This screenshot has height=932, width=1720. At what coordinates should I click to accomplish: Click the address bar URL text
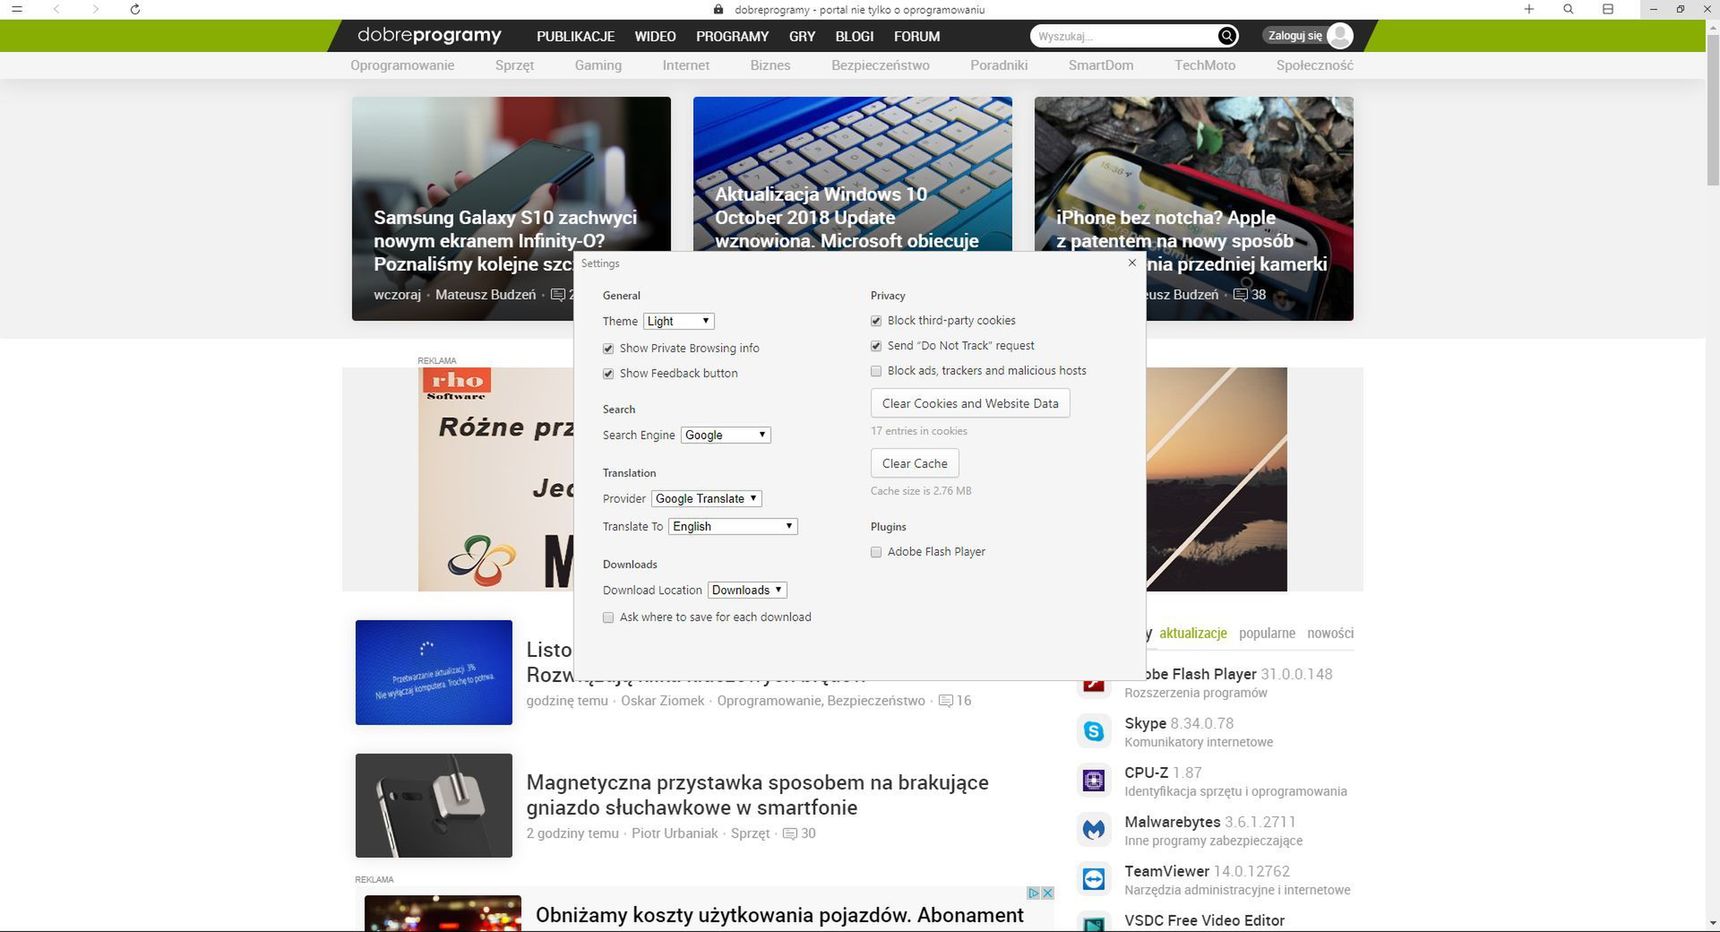(x=859, y=9)
